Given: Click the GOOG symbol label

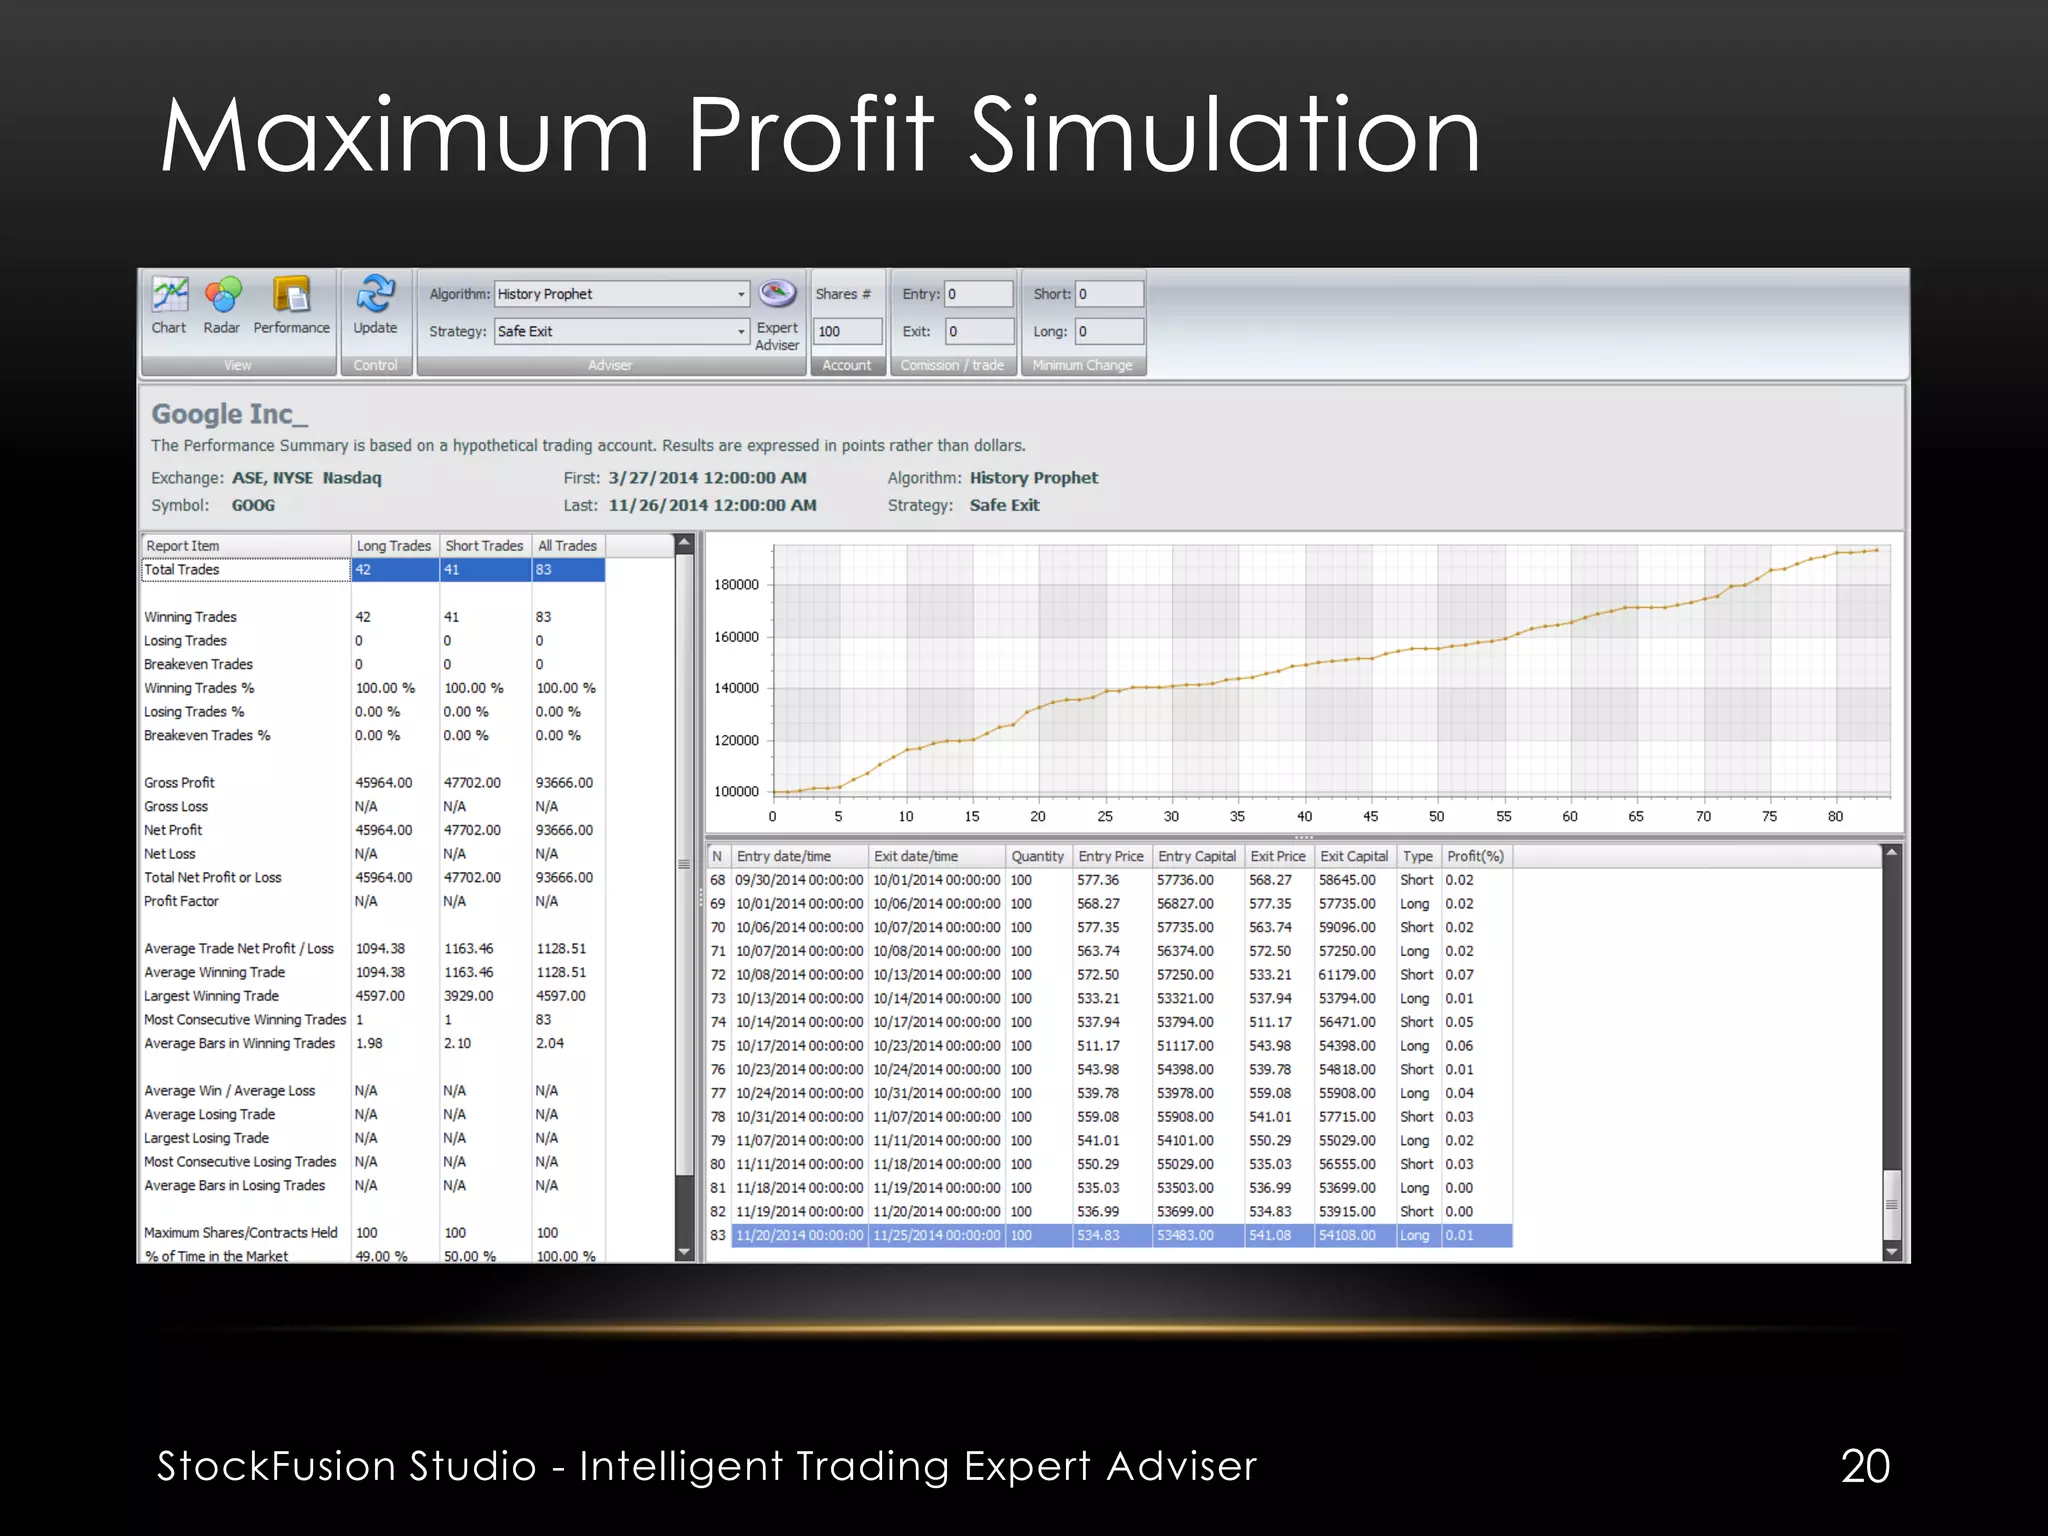Looking at the screenshot, I should [x=253, y=505].
